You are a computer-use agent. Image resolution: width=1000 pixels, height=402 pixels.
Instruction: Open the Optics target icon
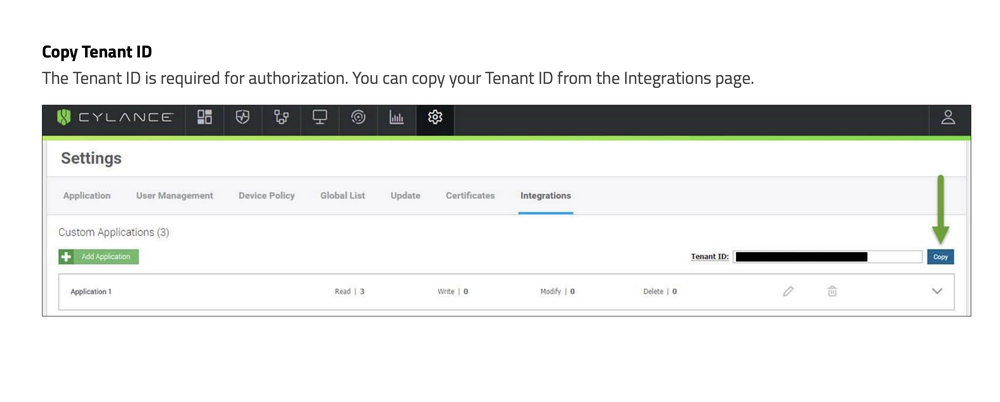358,118
